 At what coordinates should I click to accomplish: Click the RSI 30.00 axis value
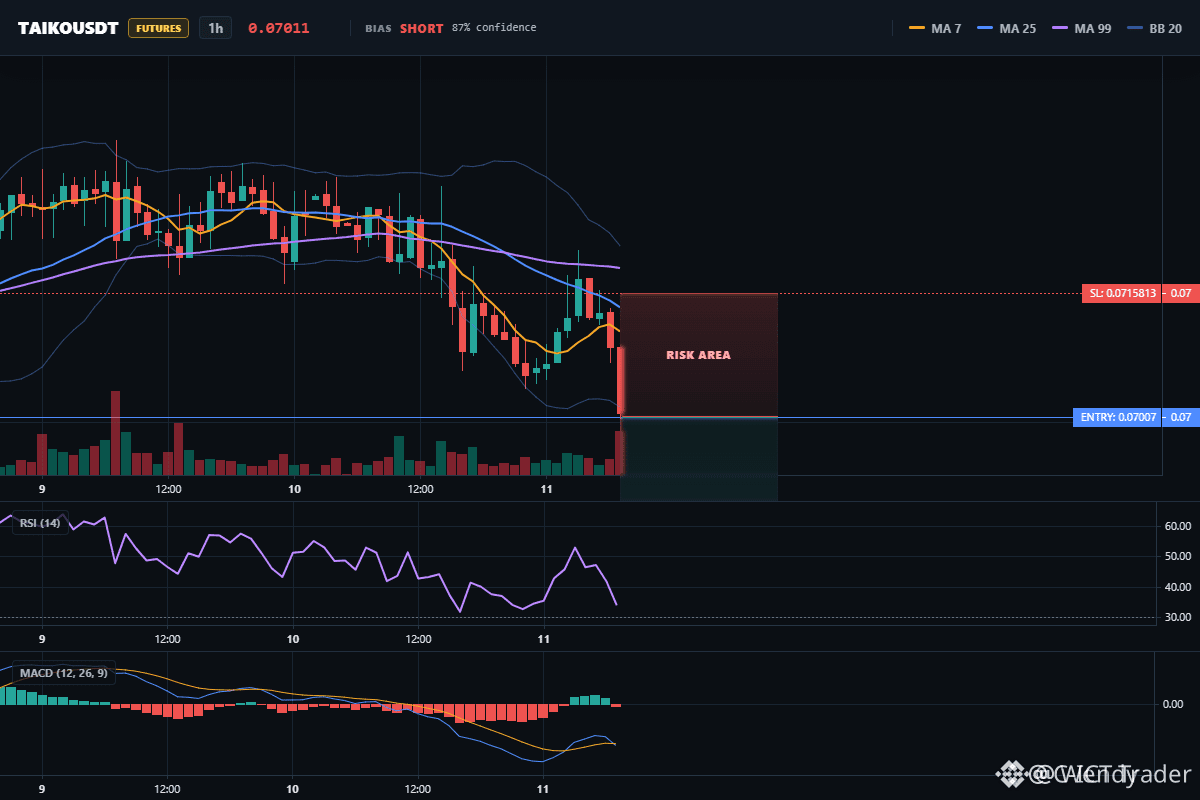(1178, 617)
